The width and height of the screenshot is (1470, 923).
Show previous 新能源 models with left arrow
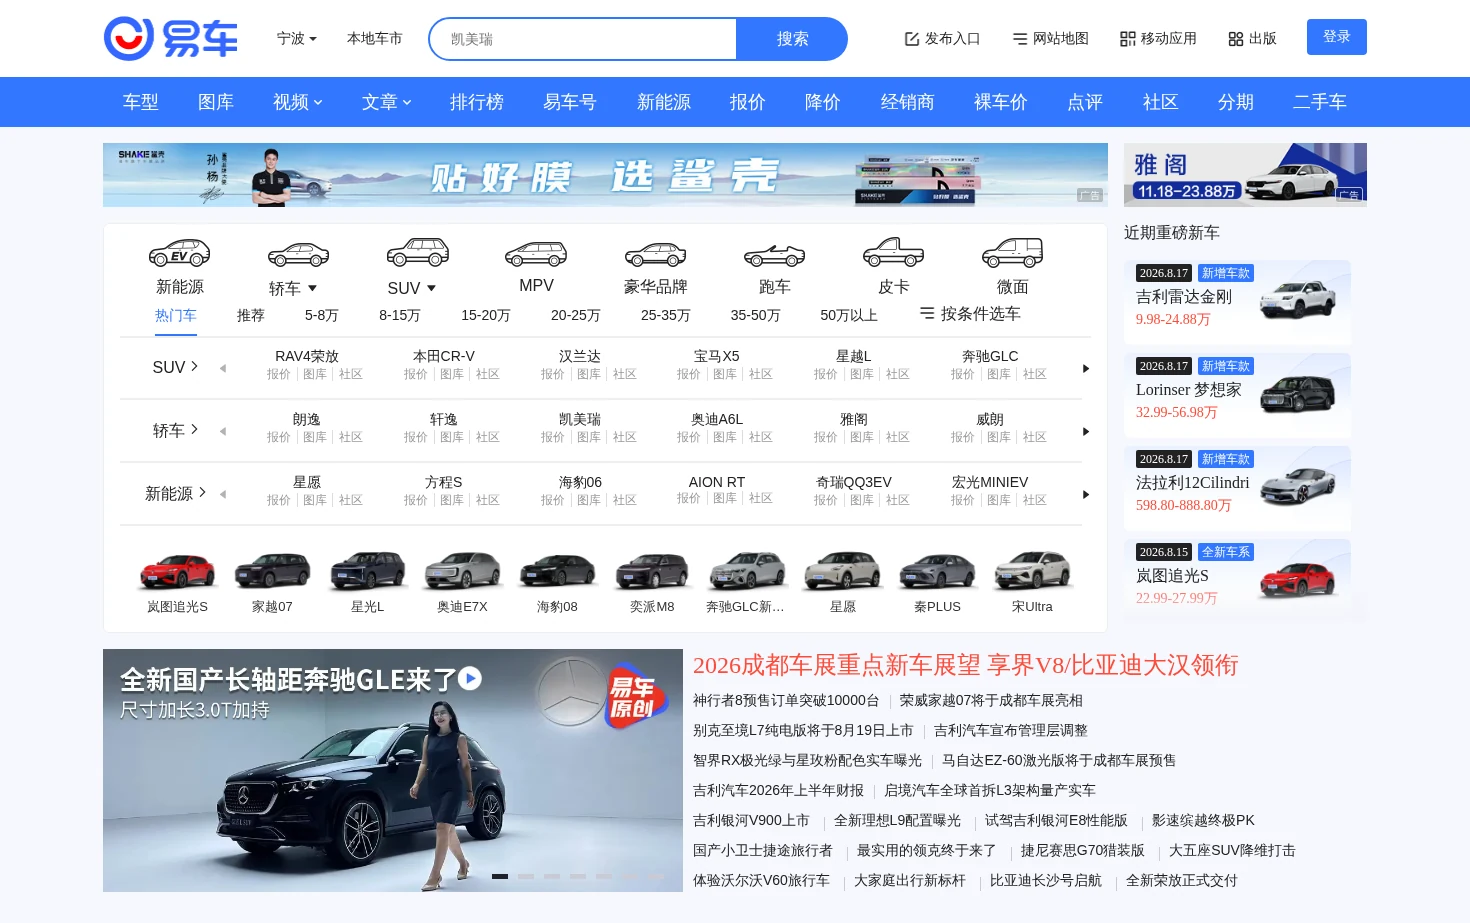pos(223,495)
